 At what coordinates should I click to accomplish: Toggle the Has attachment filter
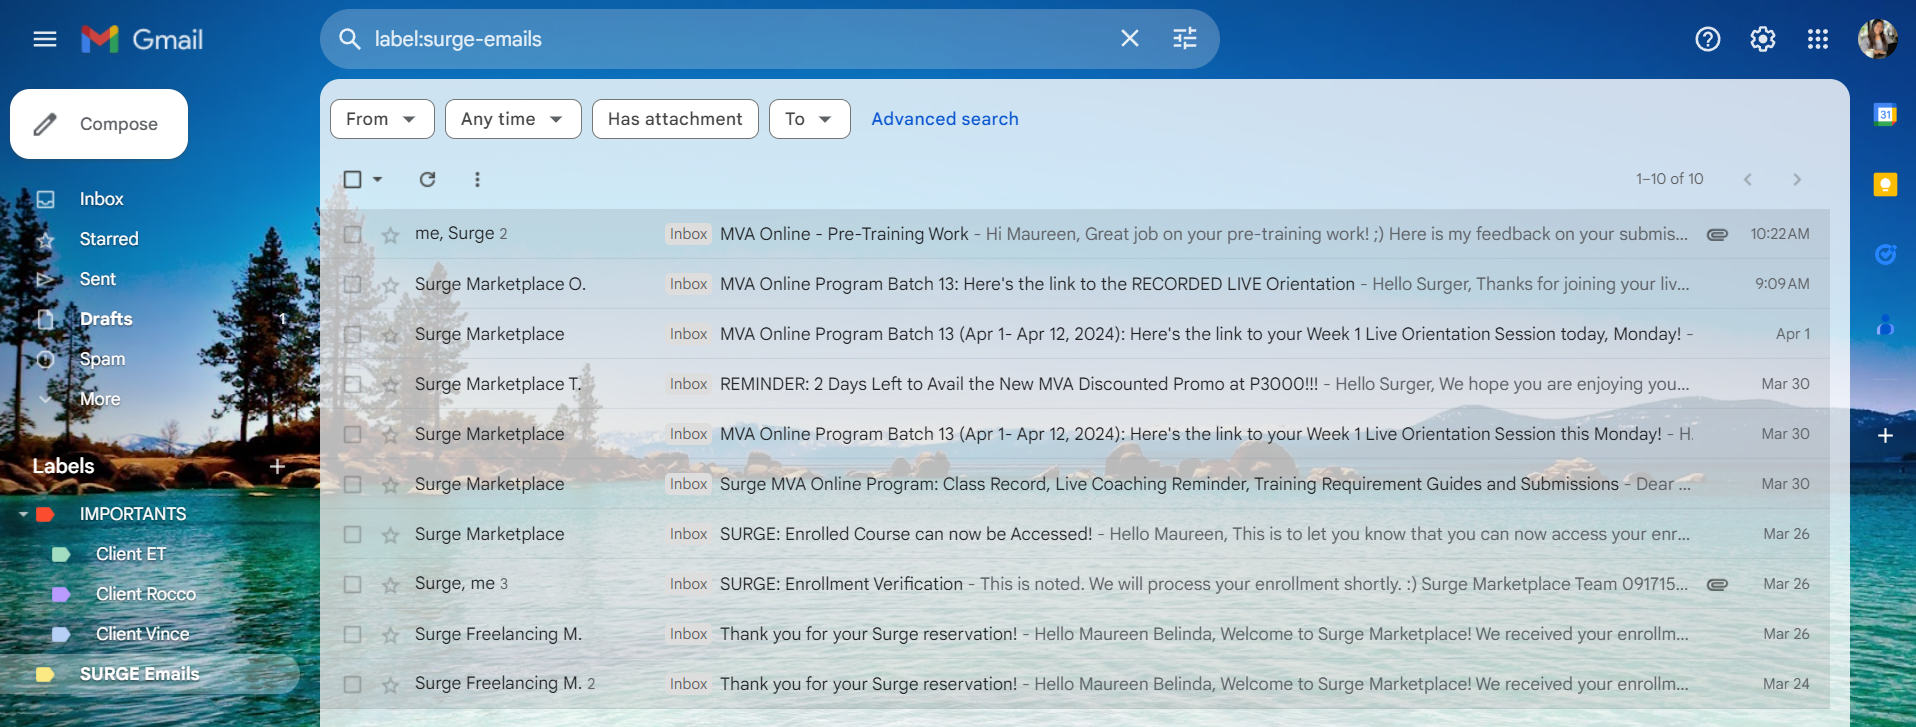(x=675, y=119)
